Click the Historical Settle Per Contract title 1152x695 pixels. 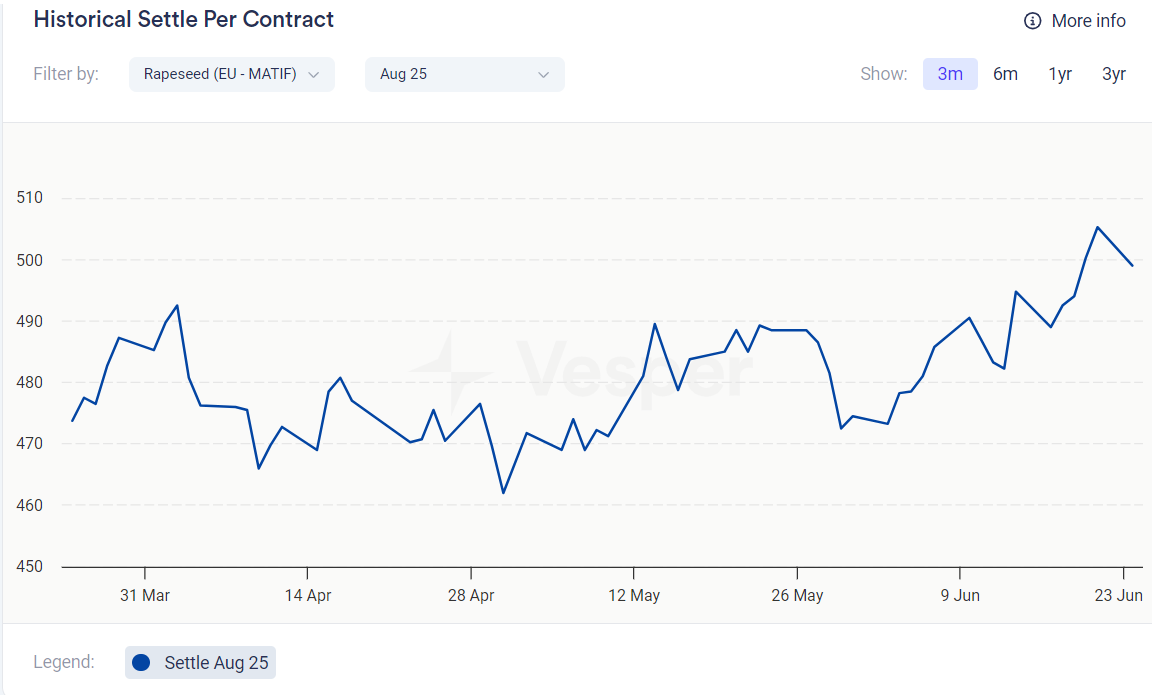coord(184,20)
